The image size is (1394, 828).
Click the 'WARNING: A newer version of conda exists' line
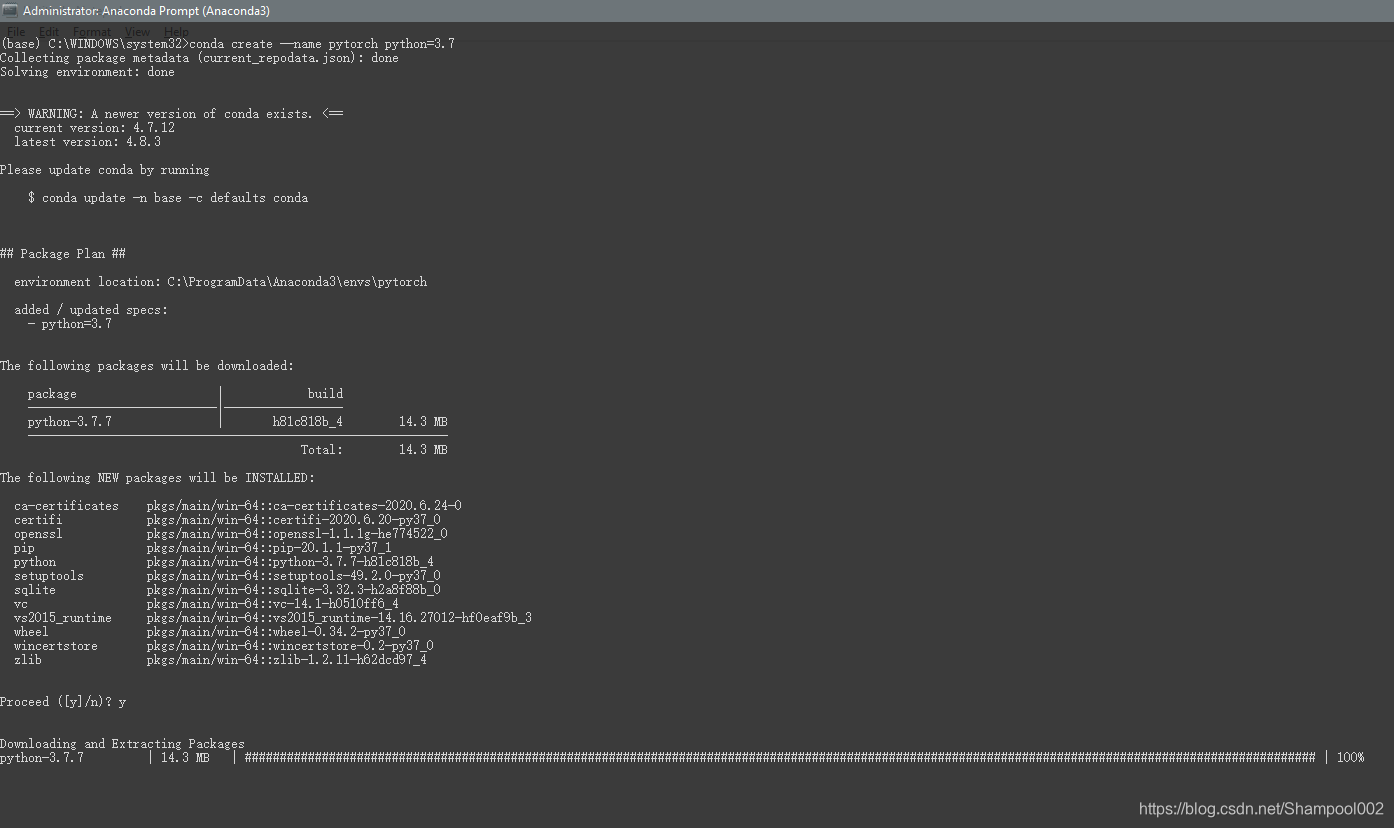point(171,114)
